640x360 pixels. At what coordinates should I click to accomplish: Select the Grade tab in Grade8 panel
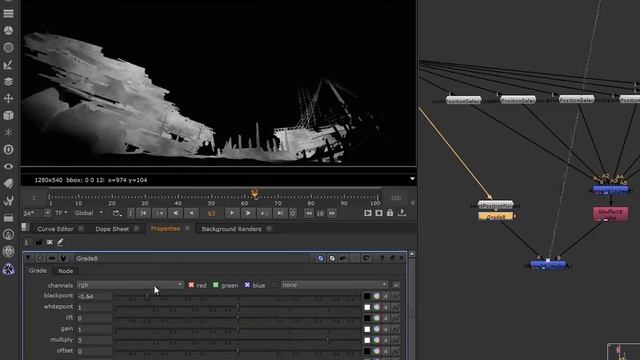[38, 271]
